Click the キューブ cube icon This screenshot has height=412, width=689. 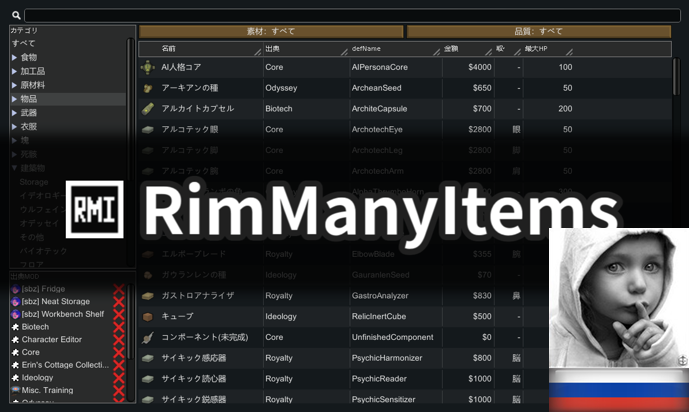click(148, 317)
